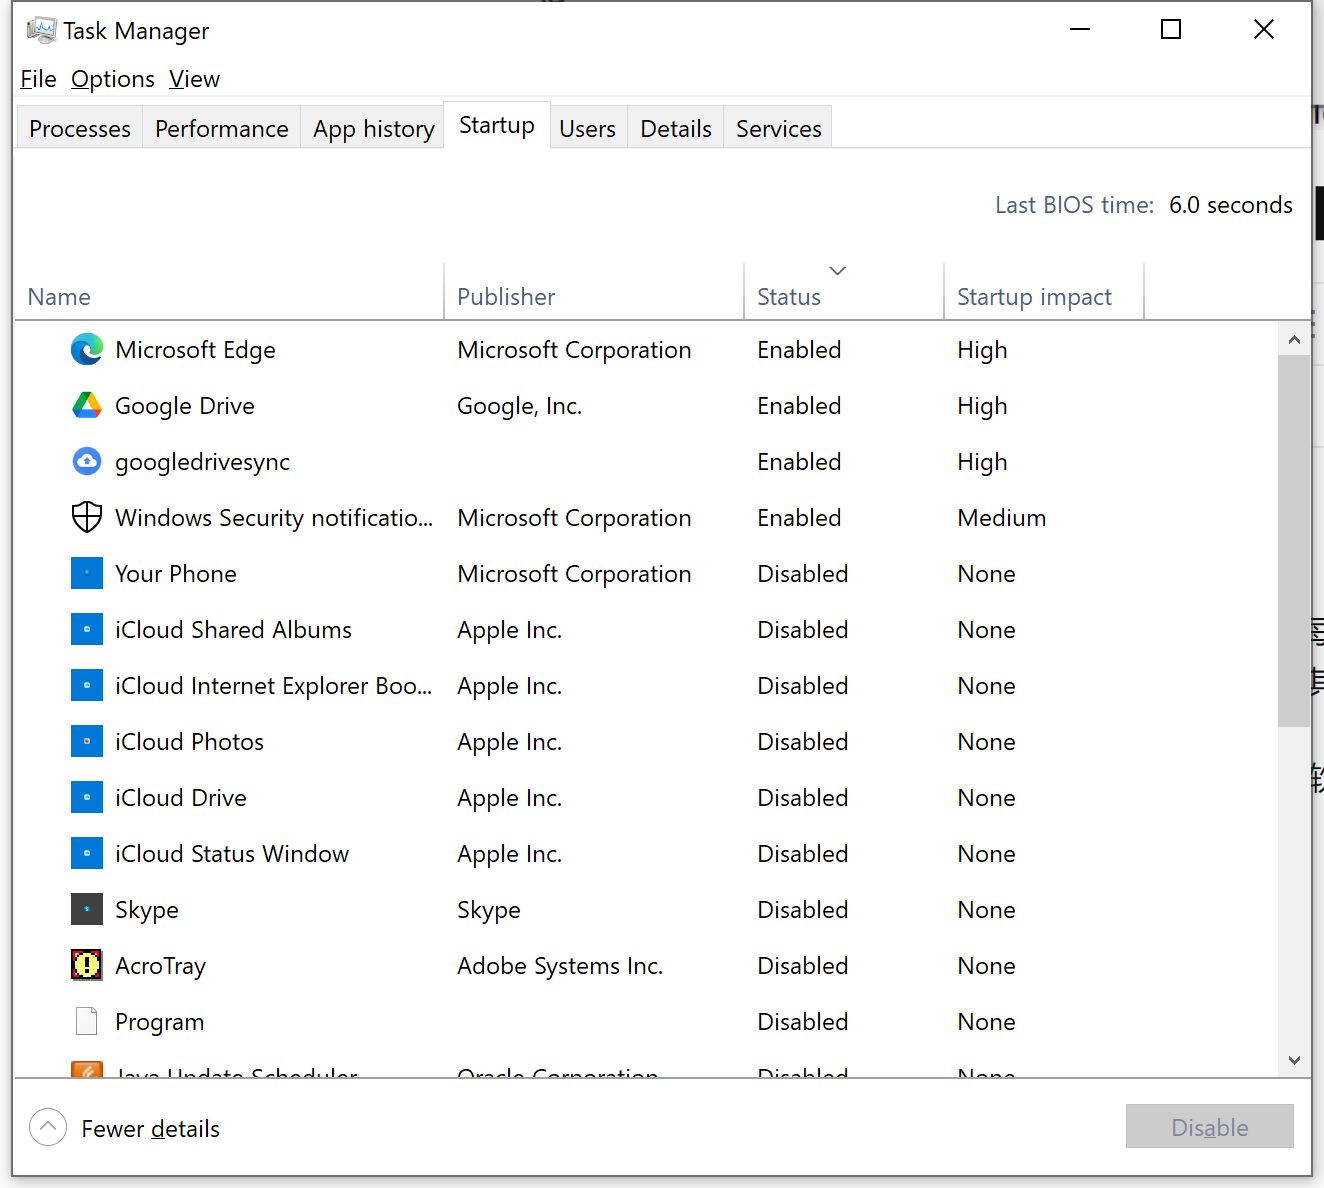Click AcroTray's None impact value
The height and width of the screenshot is (1188, 1324).
point(986,966)
